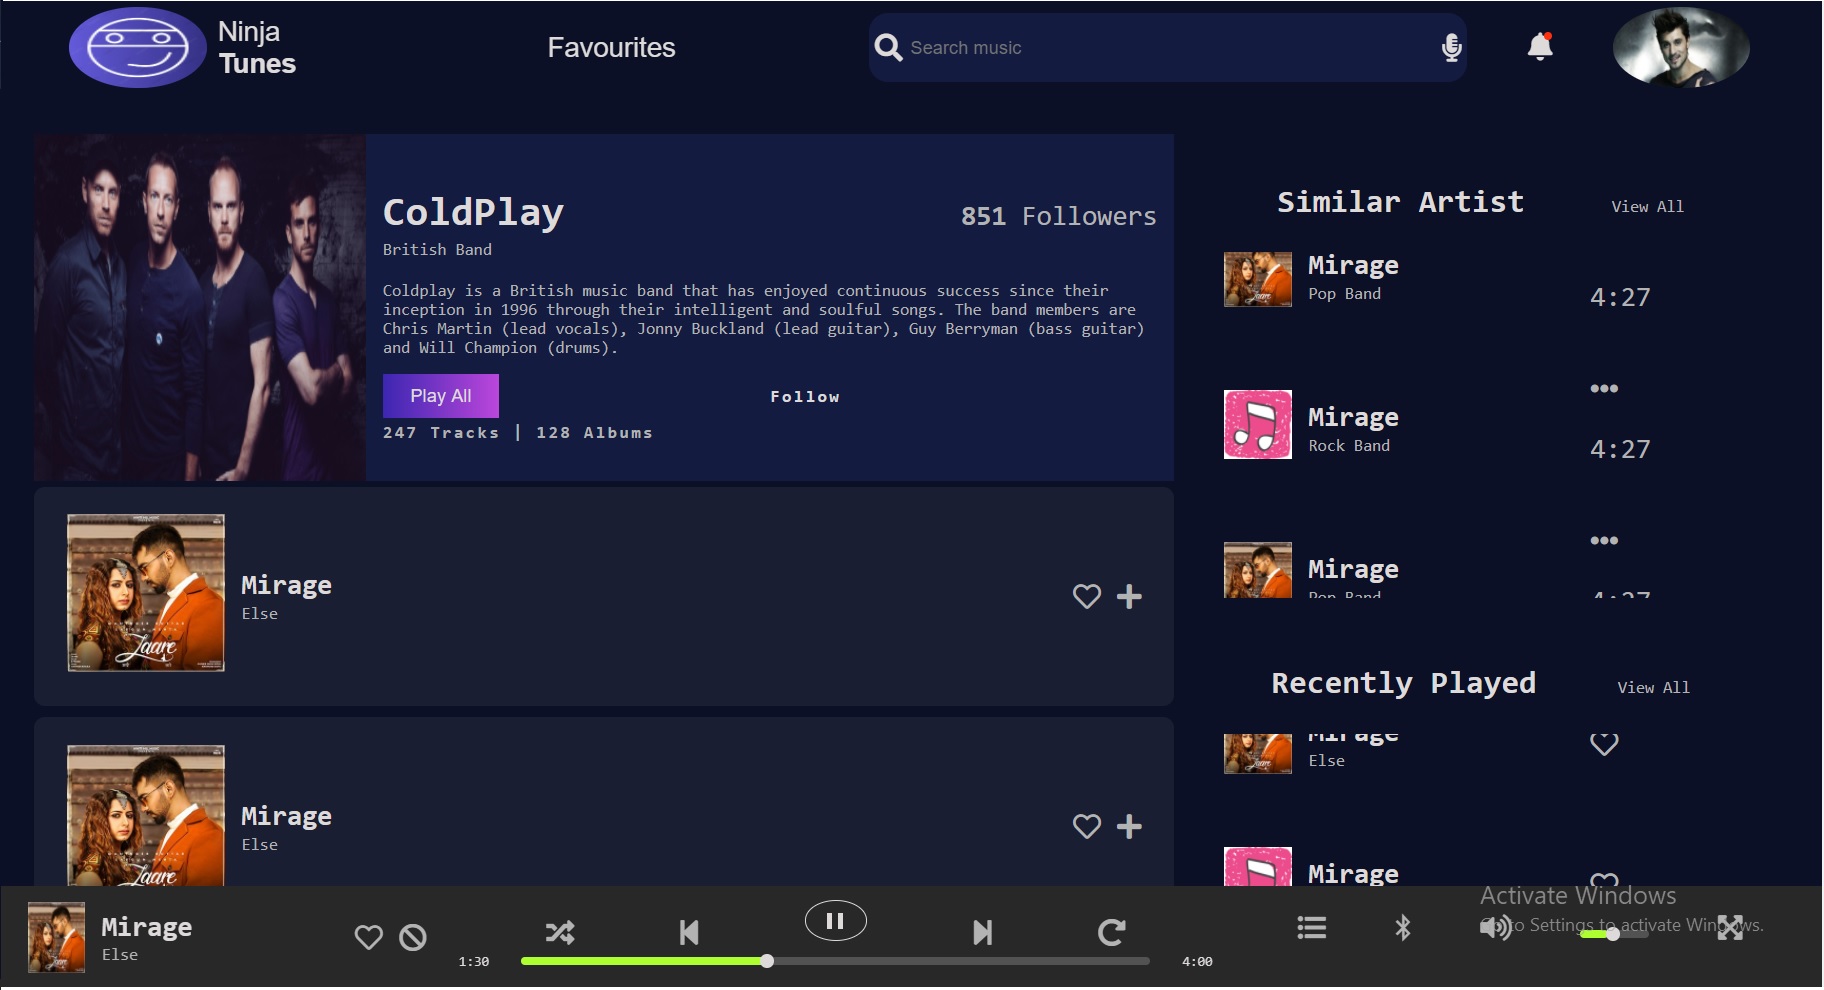Screen dimensions: 1824x990
Task: Favourite the first Mirage track with the heart
Action: pos(1086,597)
